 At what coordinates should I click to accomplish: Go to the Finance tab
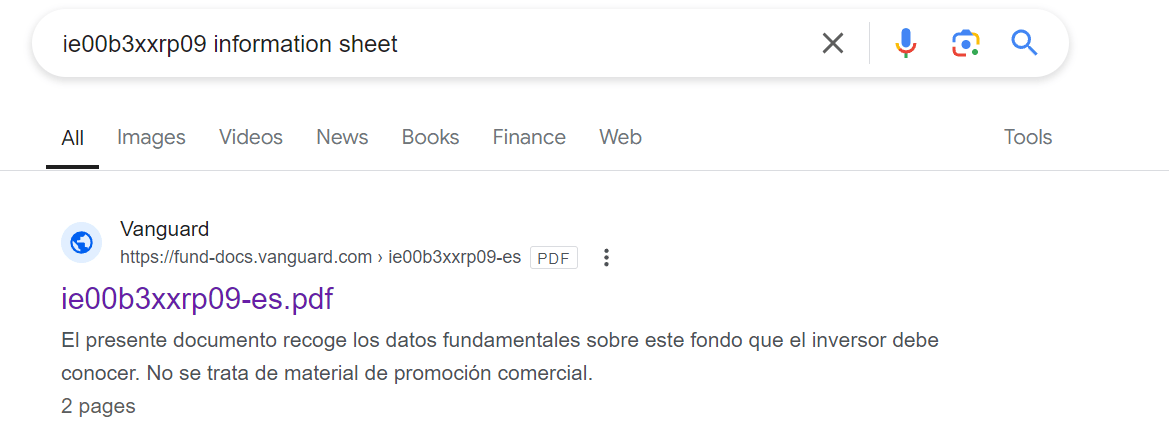(529, 137)
